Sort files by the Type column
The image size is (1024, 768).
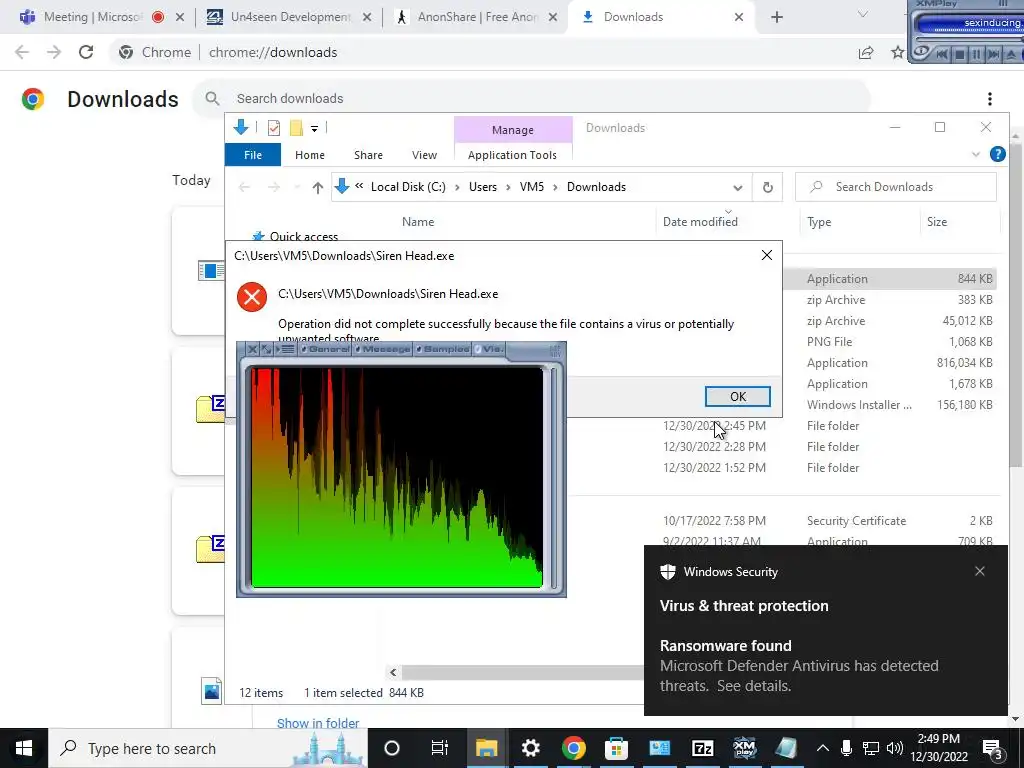pyautogui.click(x=819, y=221)
